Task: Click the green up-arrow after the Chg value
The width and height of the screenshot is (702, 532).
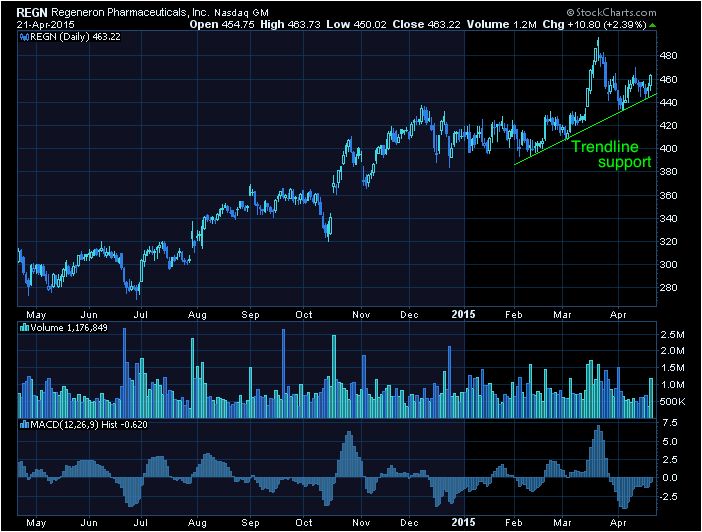Action: 652,25
